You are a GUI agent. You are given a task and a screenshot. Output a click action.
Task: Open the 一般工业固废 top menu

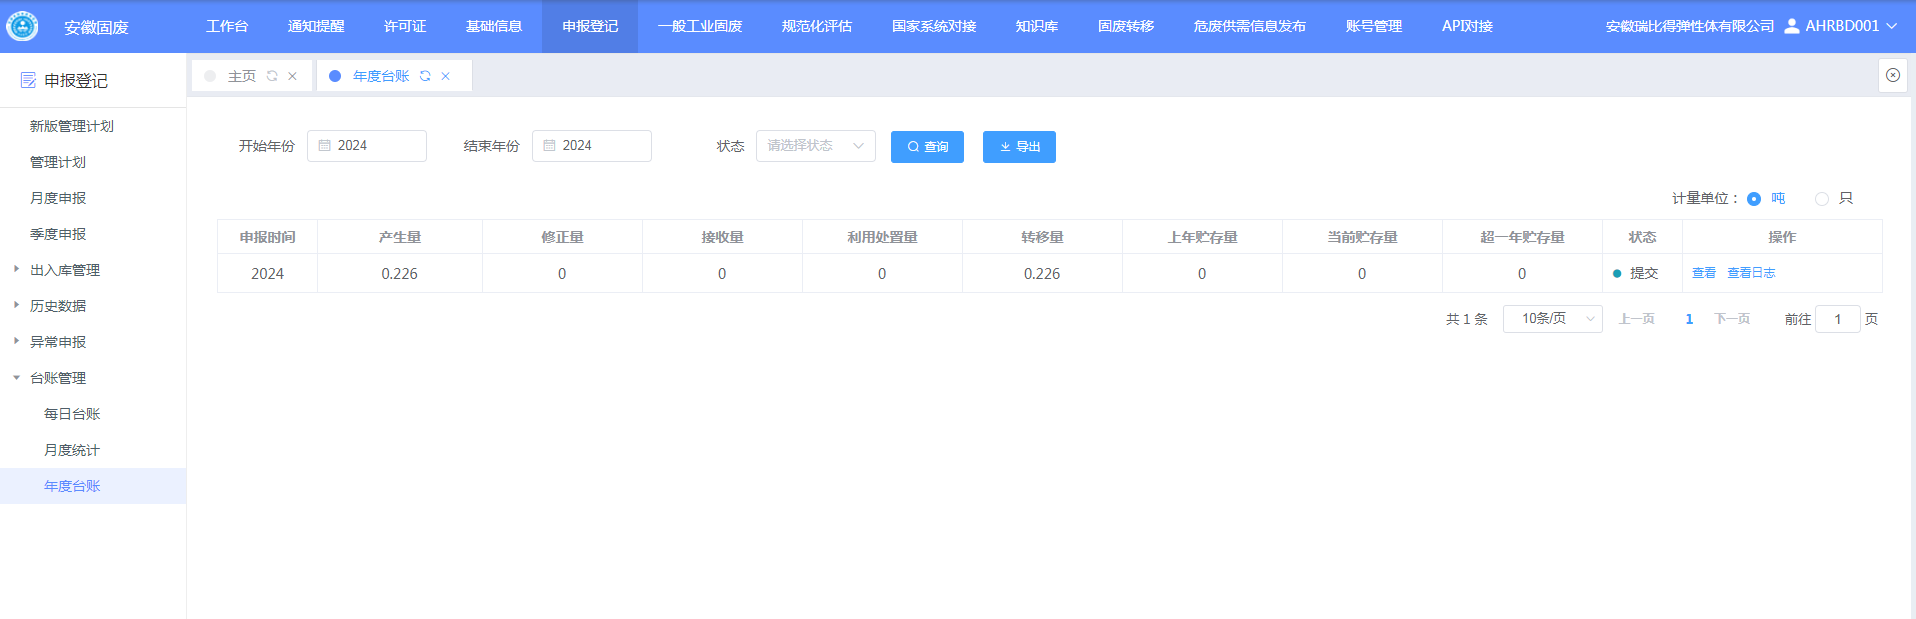pos(699,26)
